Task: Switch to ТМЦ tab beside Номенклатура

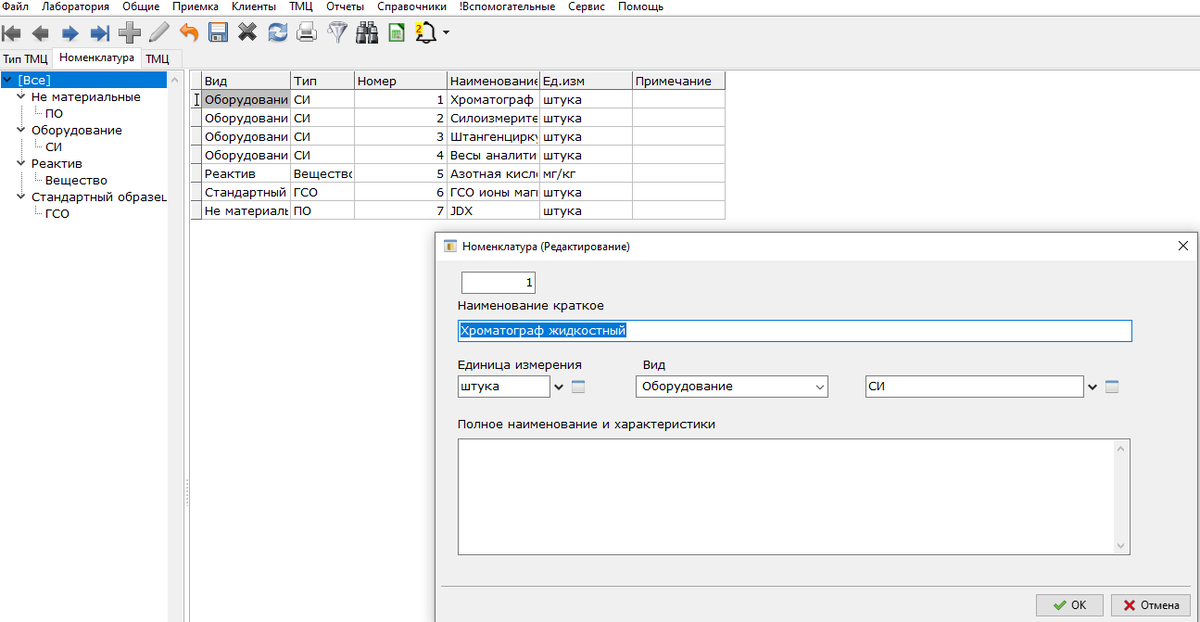Action: pyautogui.click(x=157, y=59)
